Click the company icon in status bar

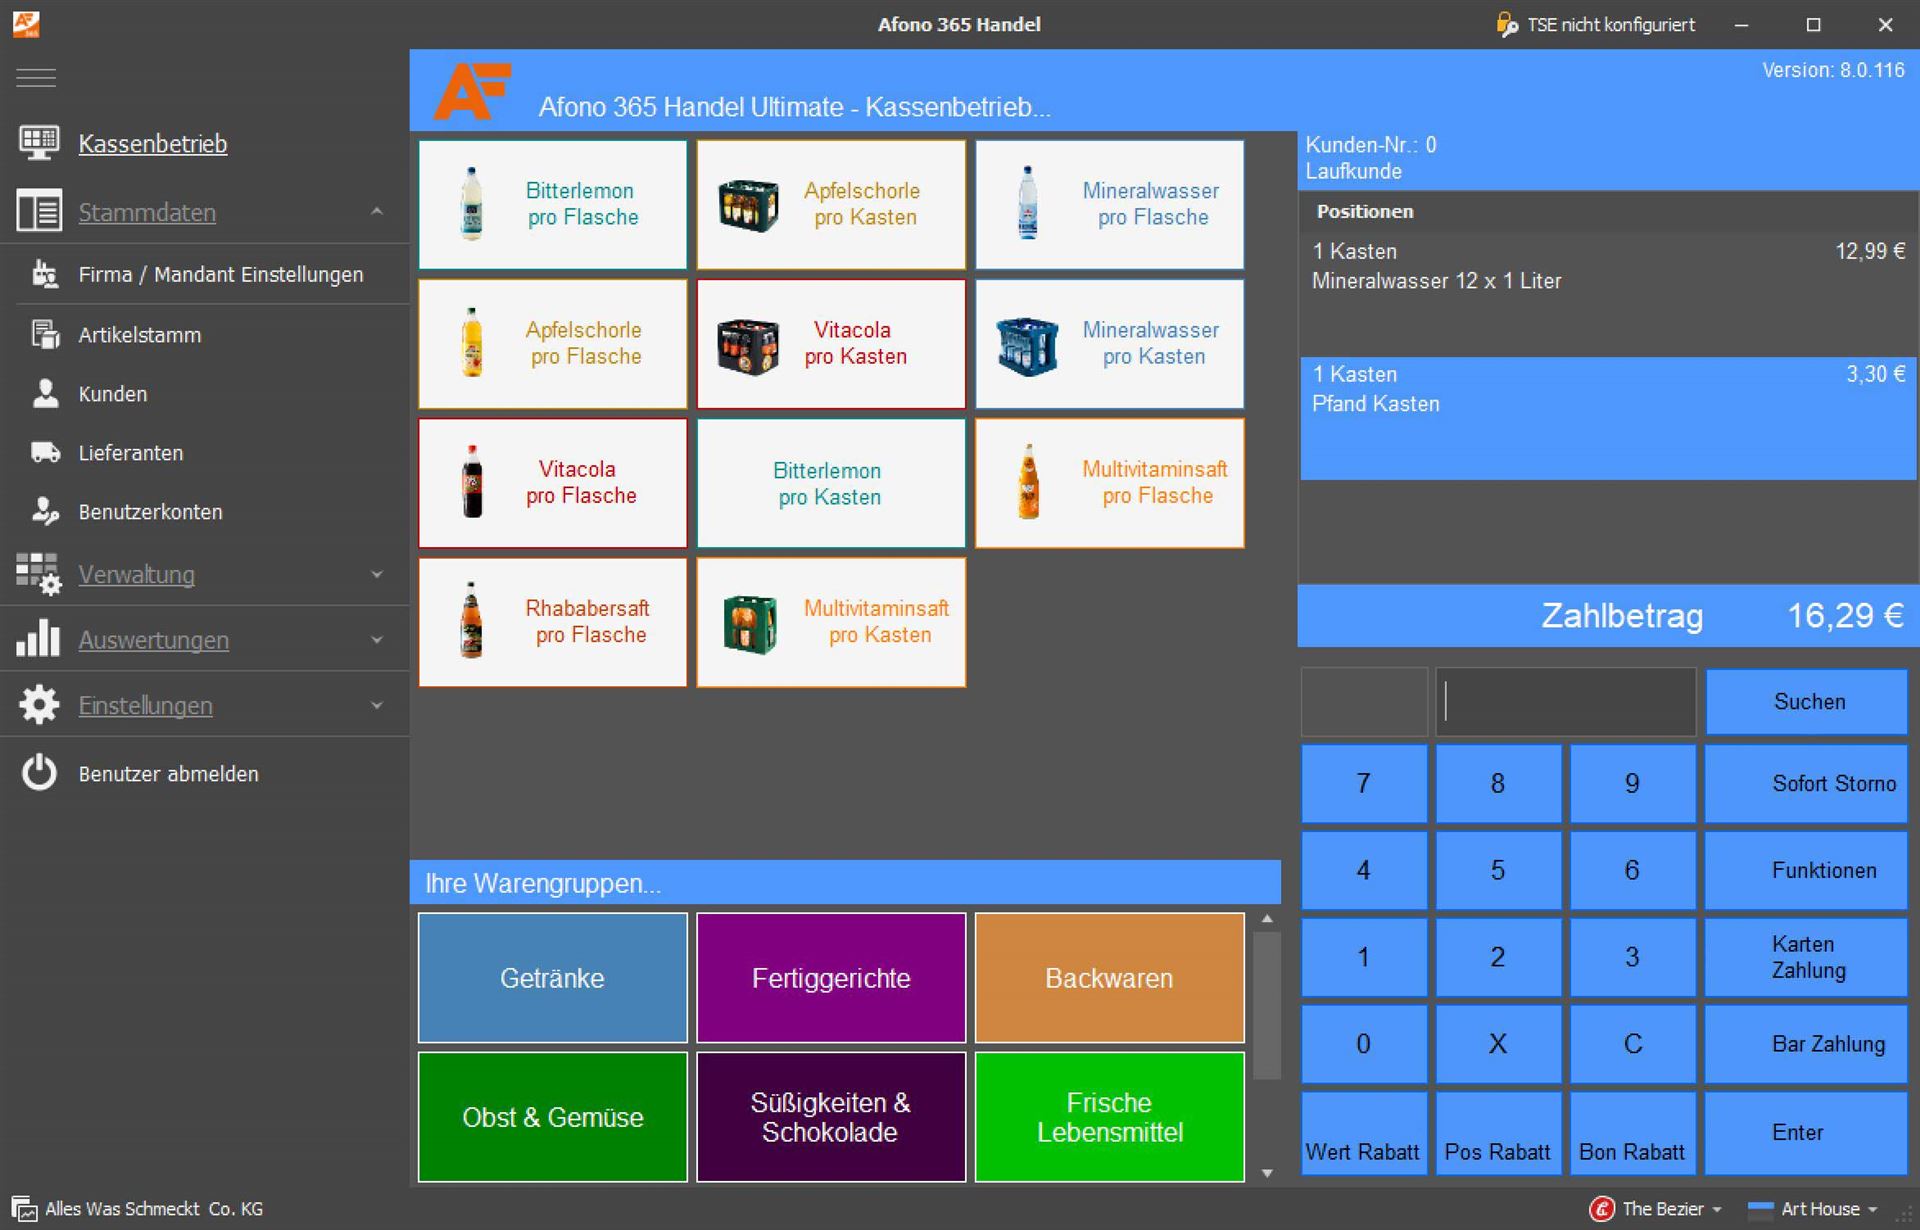click(x=24, y=1209)
